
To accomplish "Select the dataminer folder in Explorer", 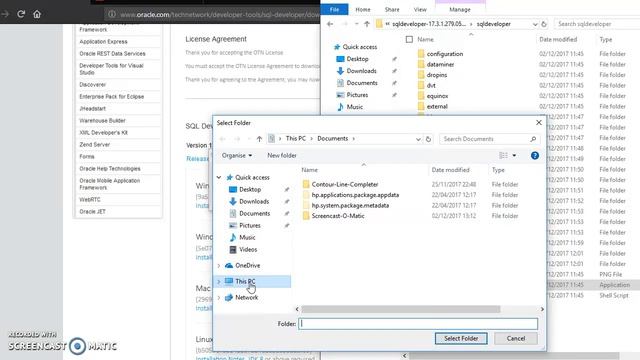I will pyautogui.click(x=440, y=64).
